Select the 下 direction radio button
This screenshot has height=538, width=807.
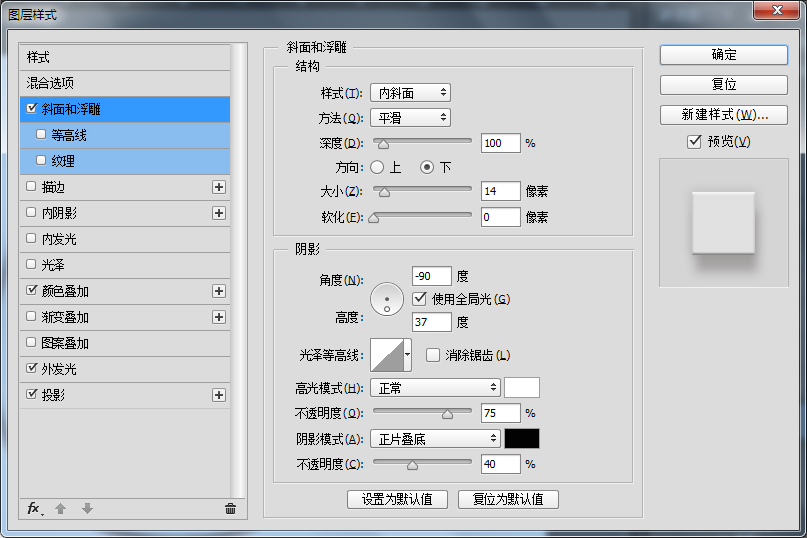coord(427,167)
